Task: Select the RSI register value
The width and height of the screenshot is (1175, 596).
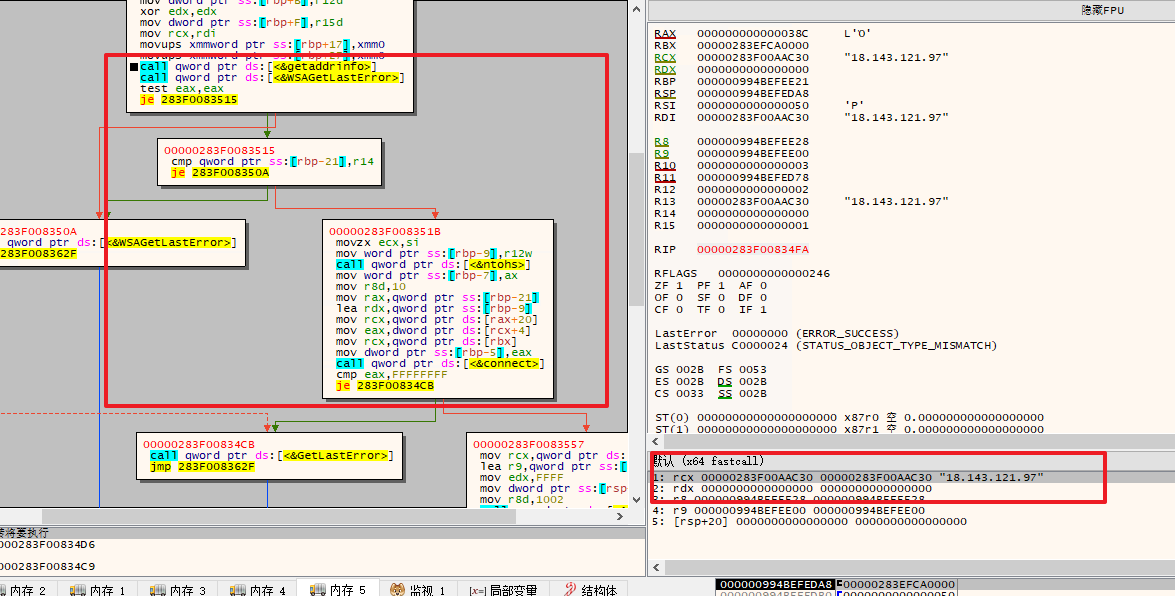Action: tap(752, 106)
